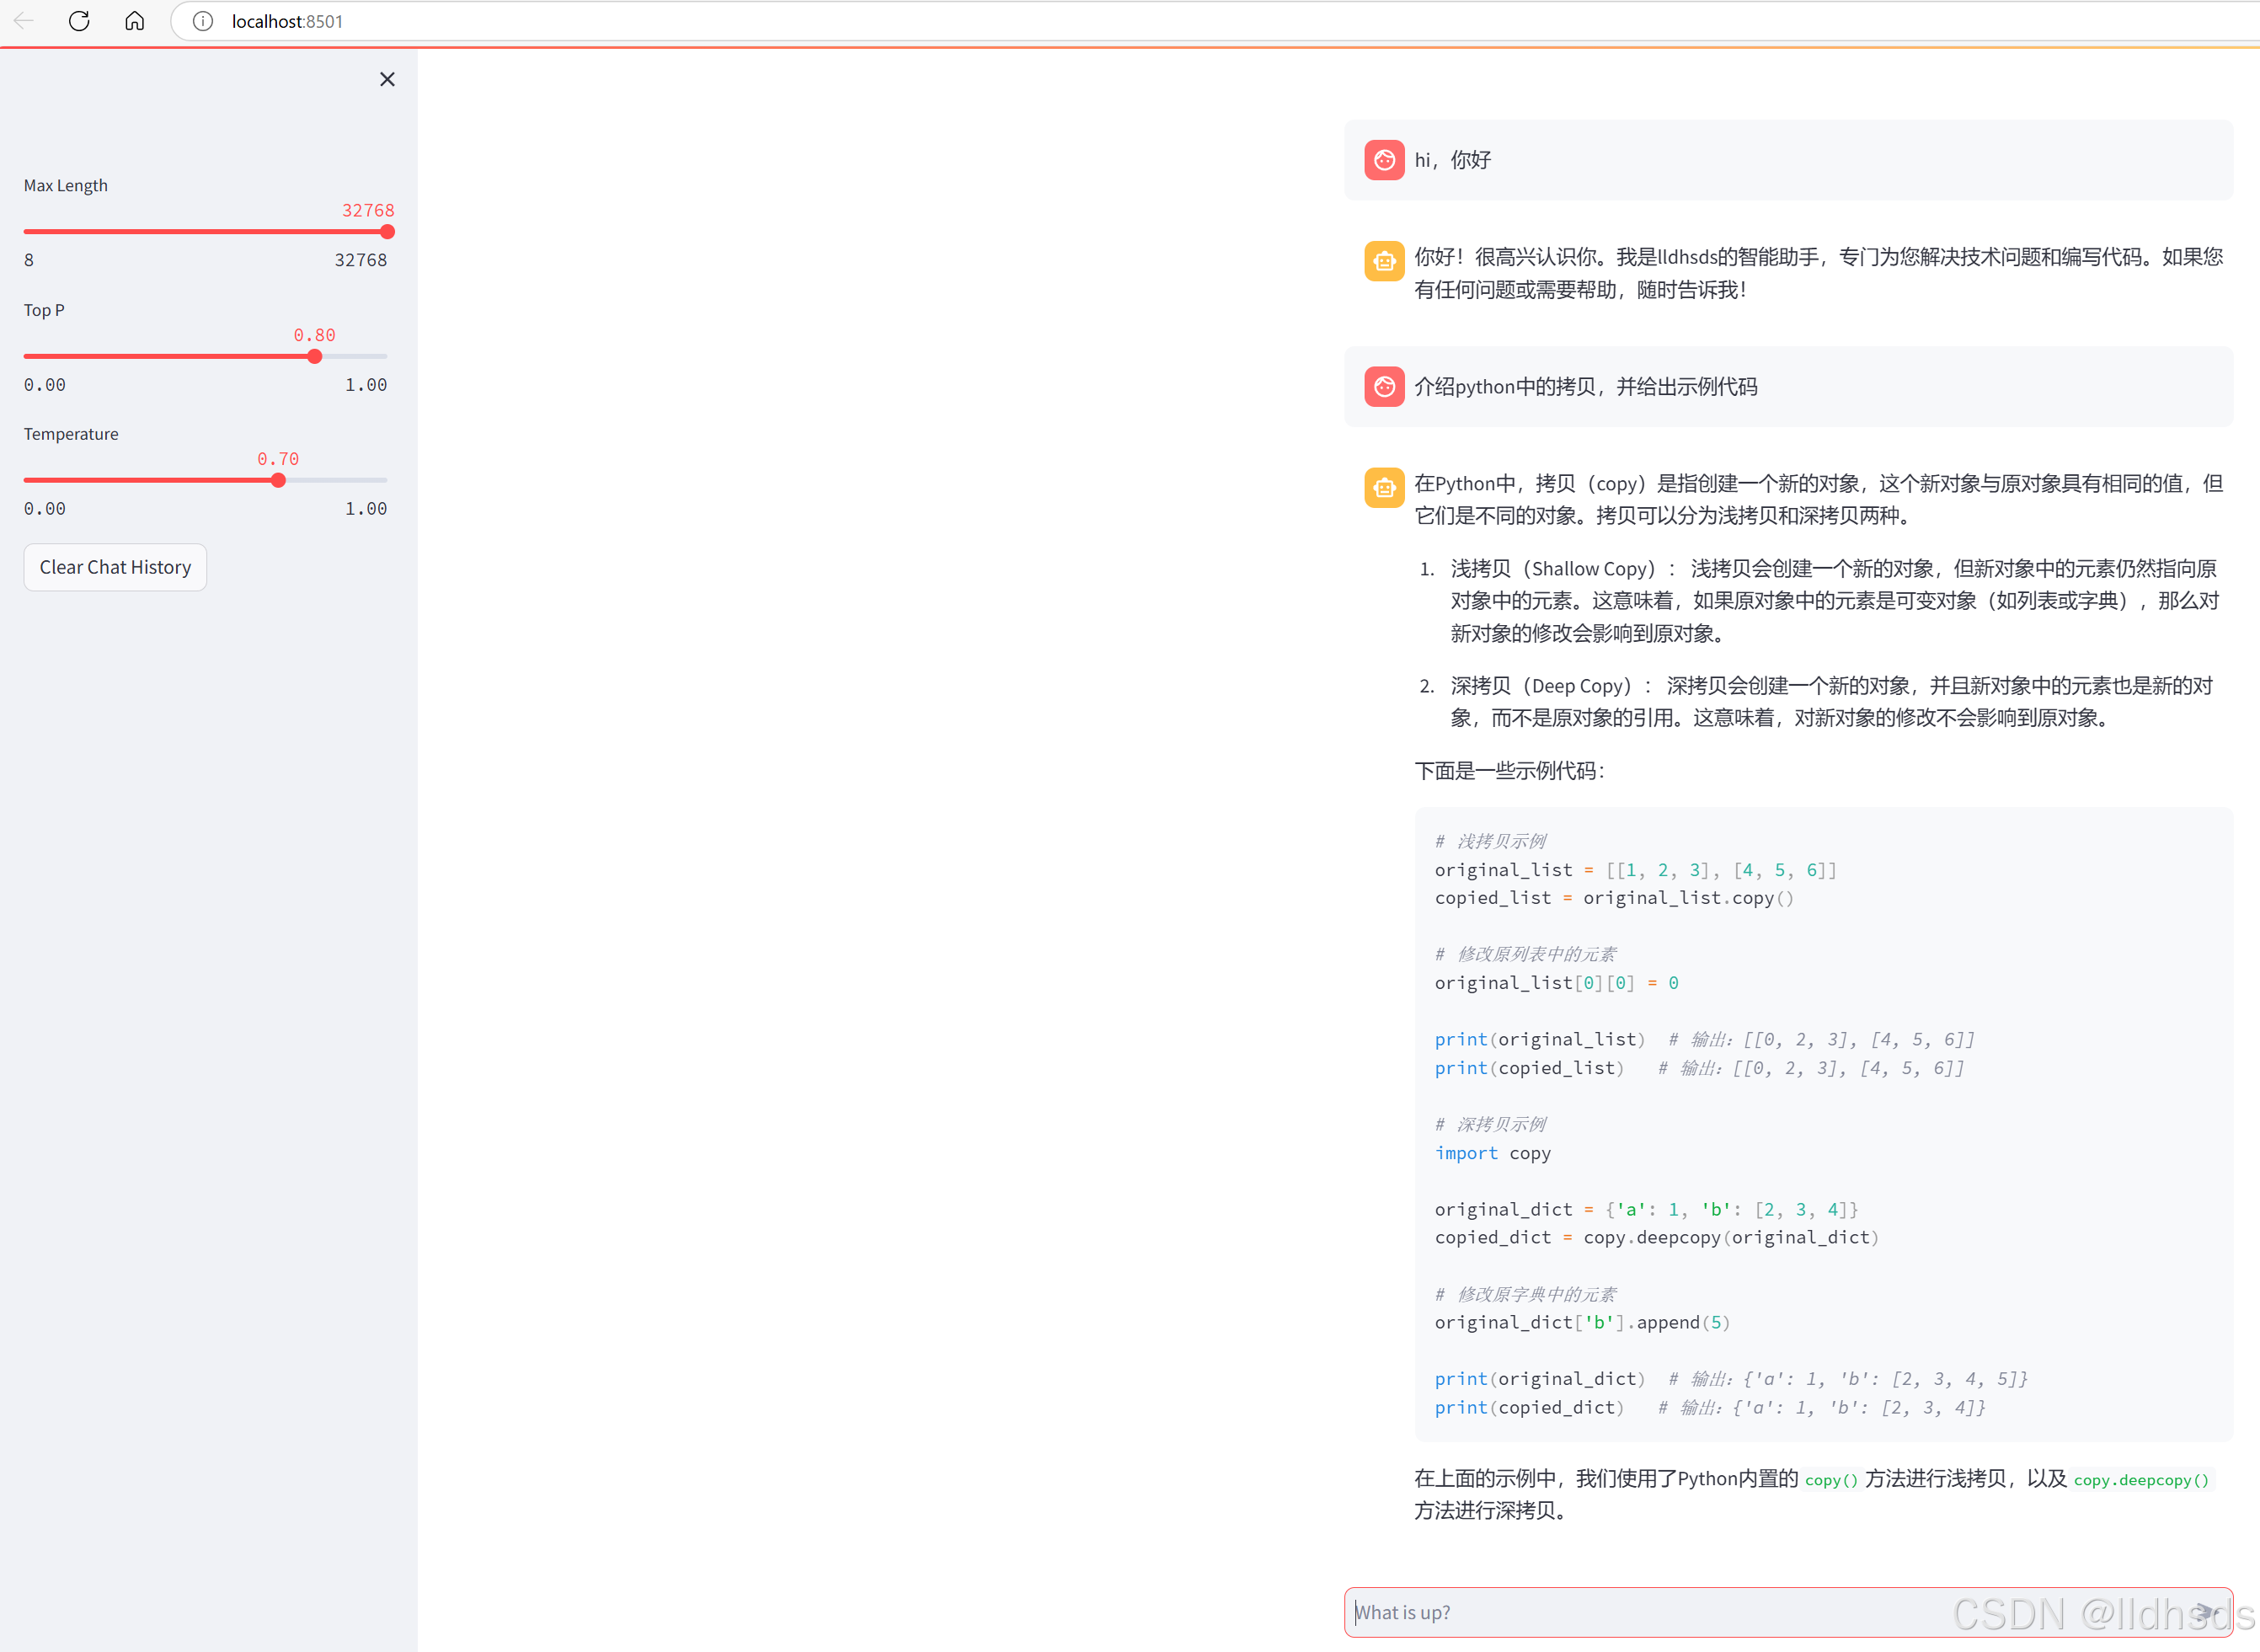The height and width of the screenshot is (1652, 2260).
Task: Click the send arrow in chat input
Action: (2206, 1611)
